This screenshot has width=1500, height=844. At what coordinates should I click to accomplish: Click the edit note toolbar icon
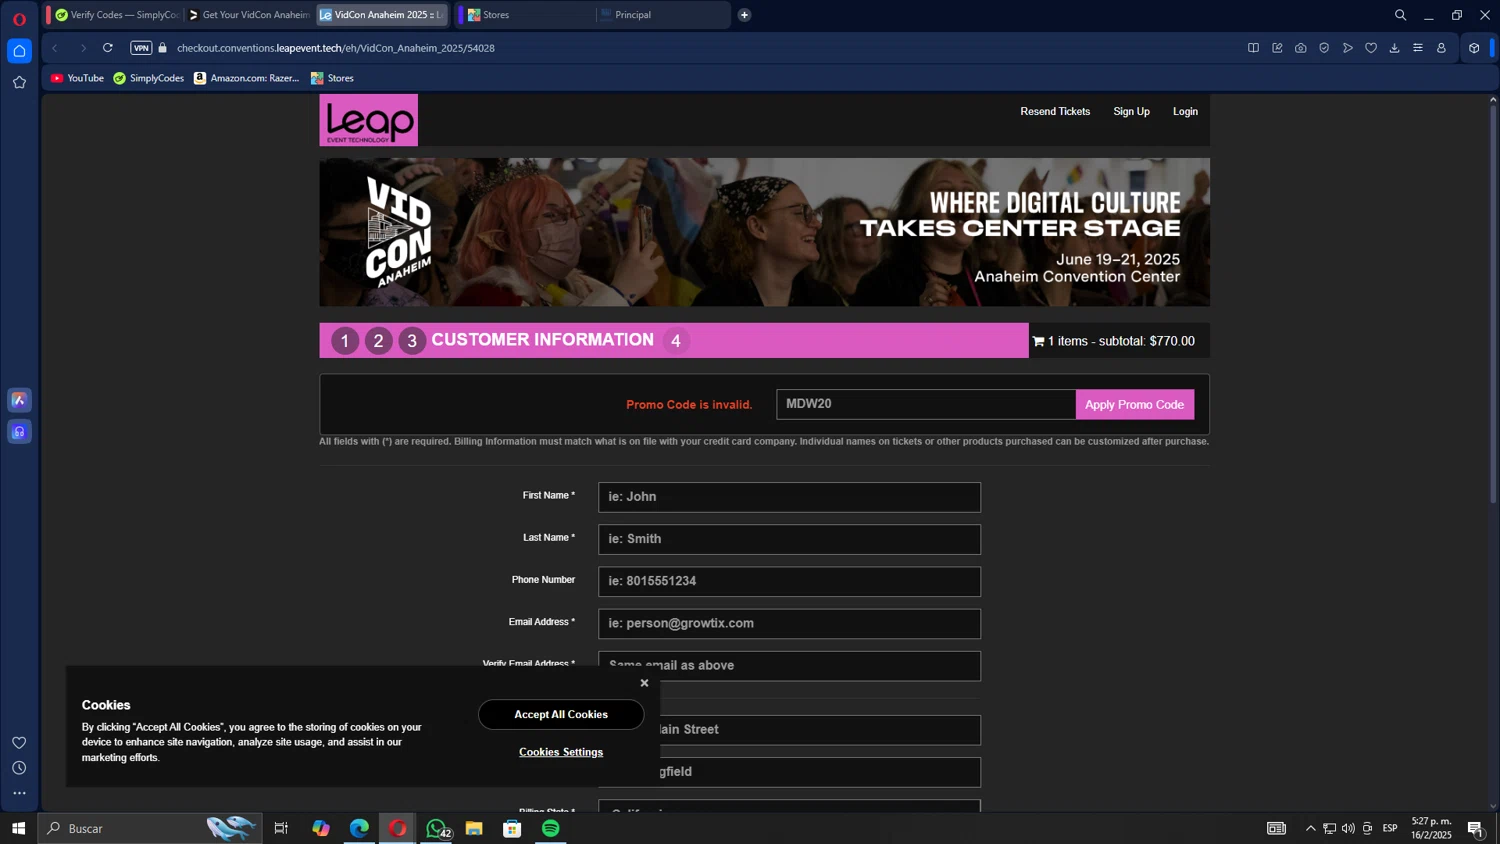click(1277, 48)
